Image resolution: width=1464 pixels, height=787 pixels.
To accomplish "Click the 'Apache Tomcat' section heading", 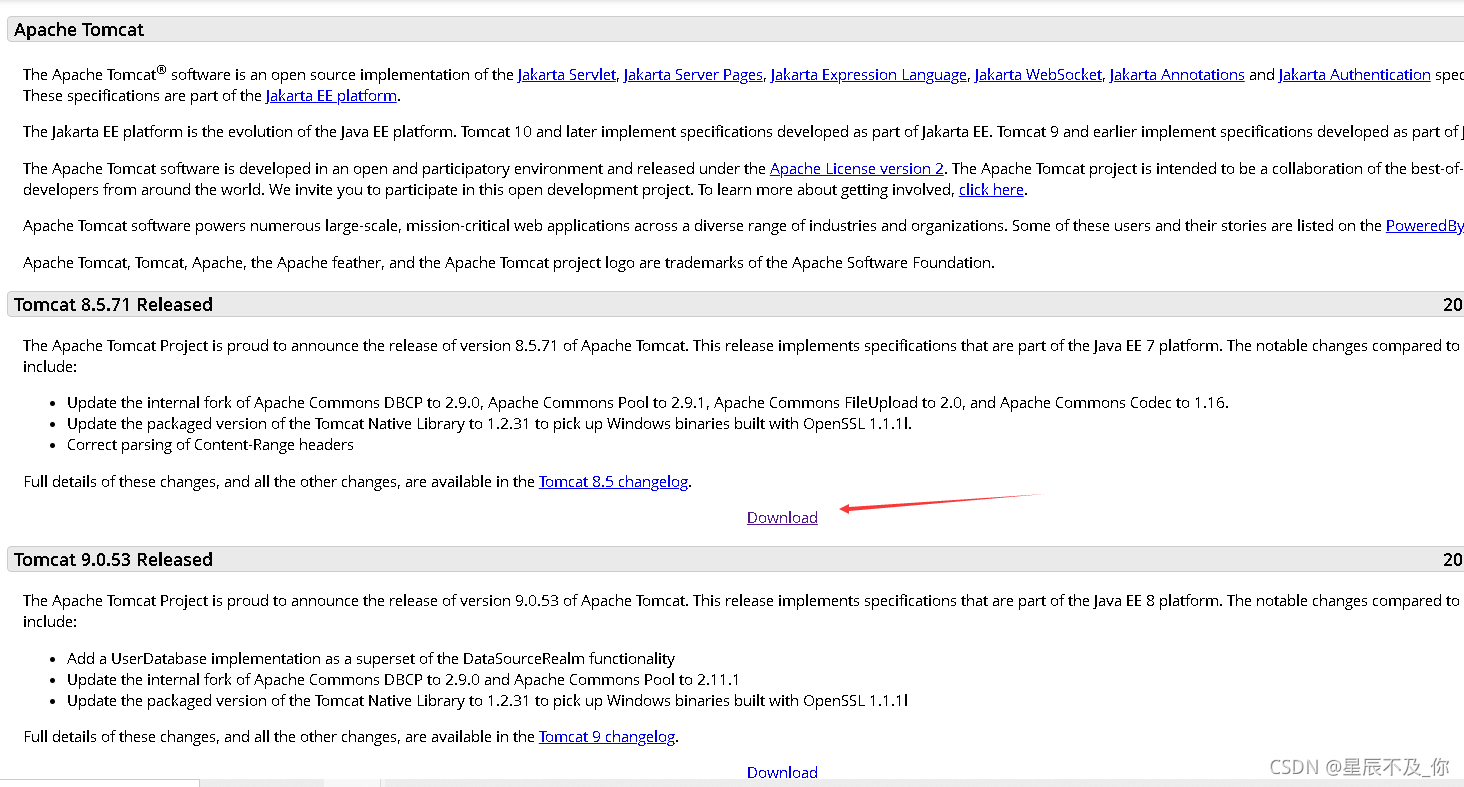I will pos(79,30).
